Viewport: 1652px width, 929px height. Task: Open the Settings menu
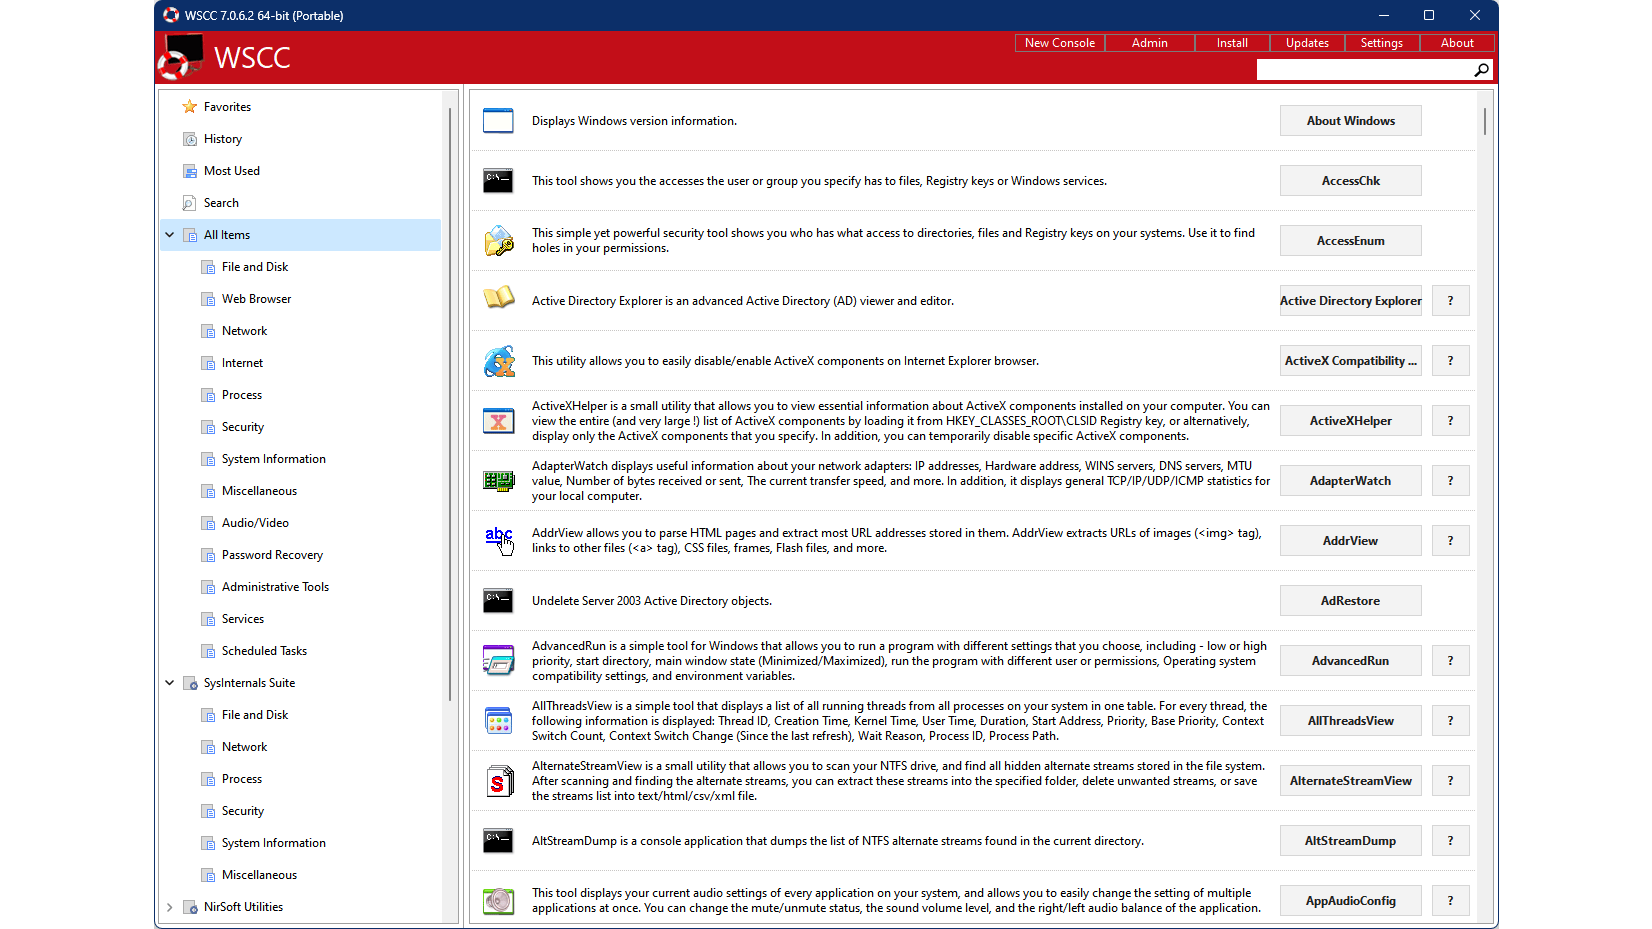[x=1382, y=43]
